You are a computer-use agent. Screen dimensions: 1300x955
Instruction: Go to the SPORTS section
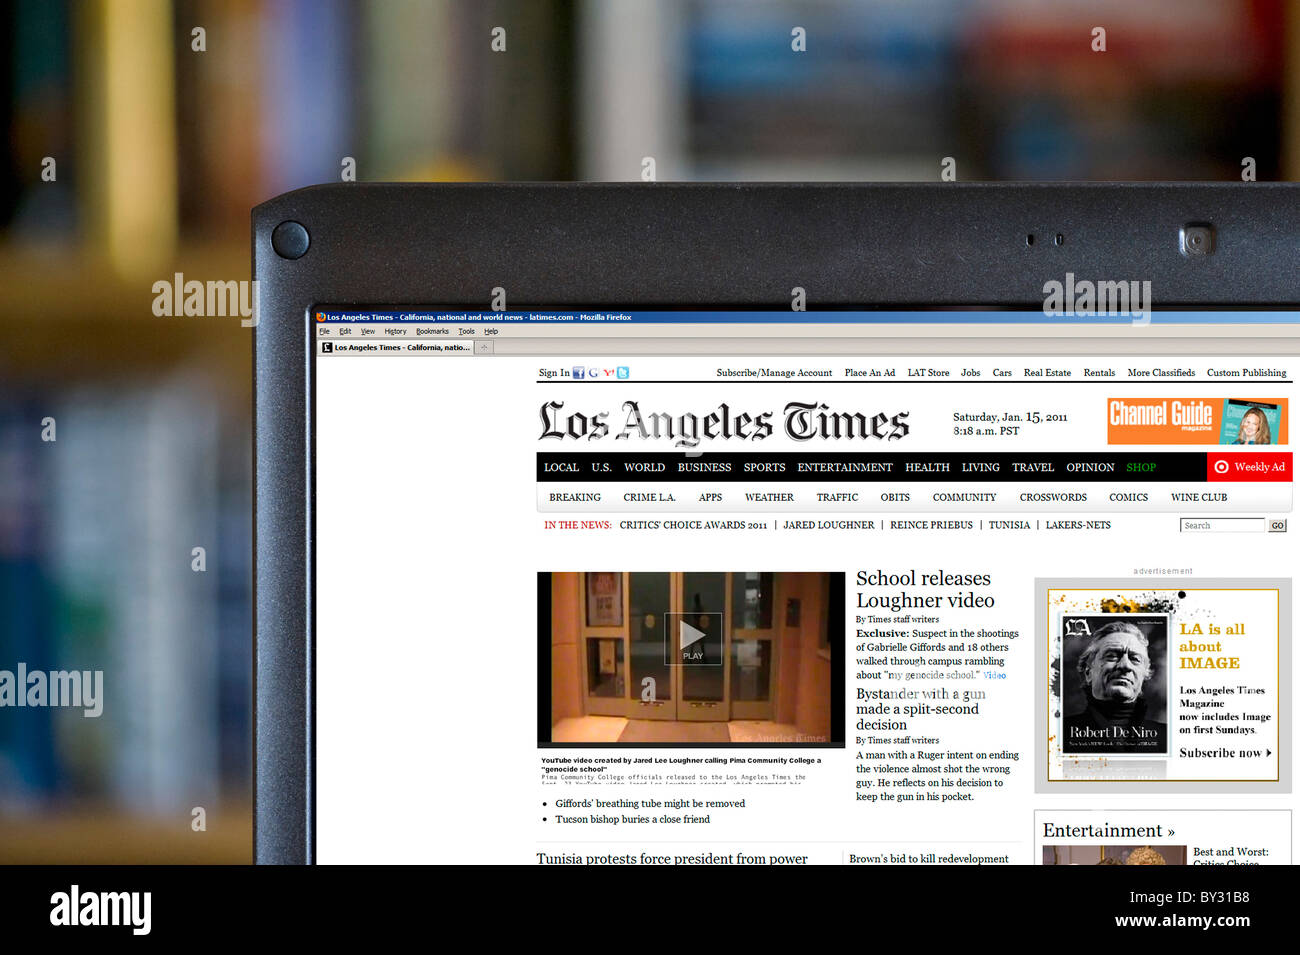point(764,467)
